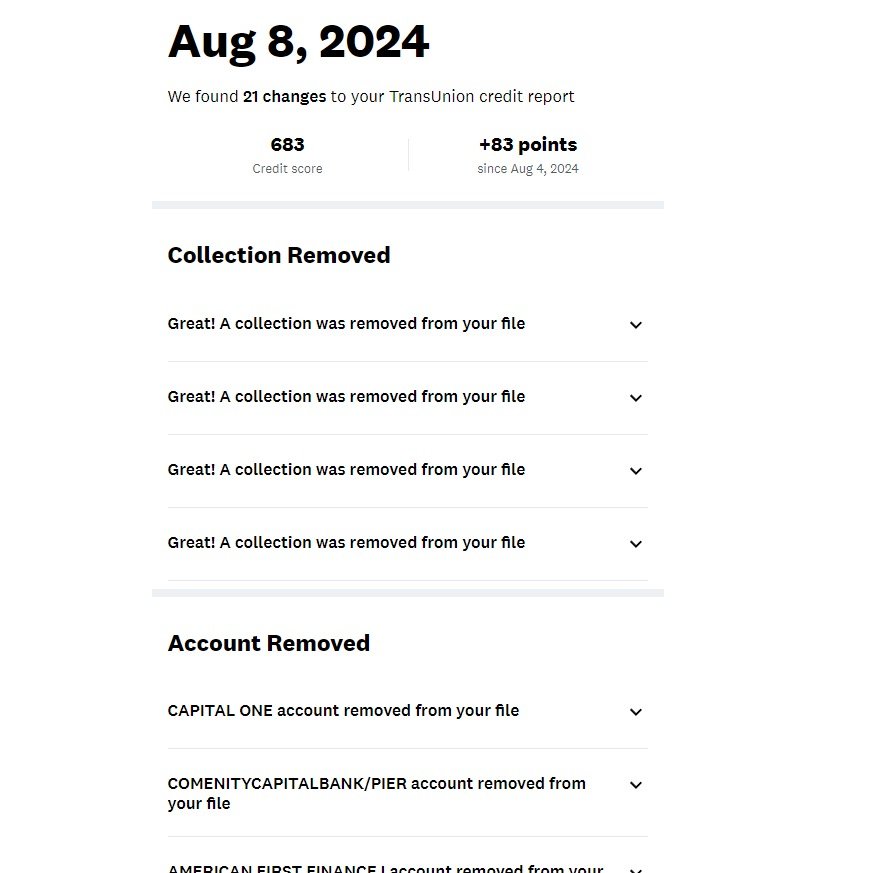Select AMERICAN FIRST FINANCE account removed text

pos(385,868)
